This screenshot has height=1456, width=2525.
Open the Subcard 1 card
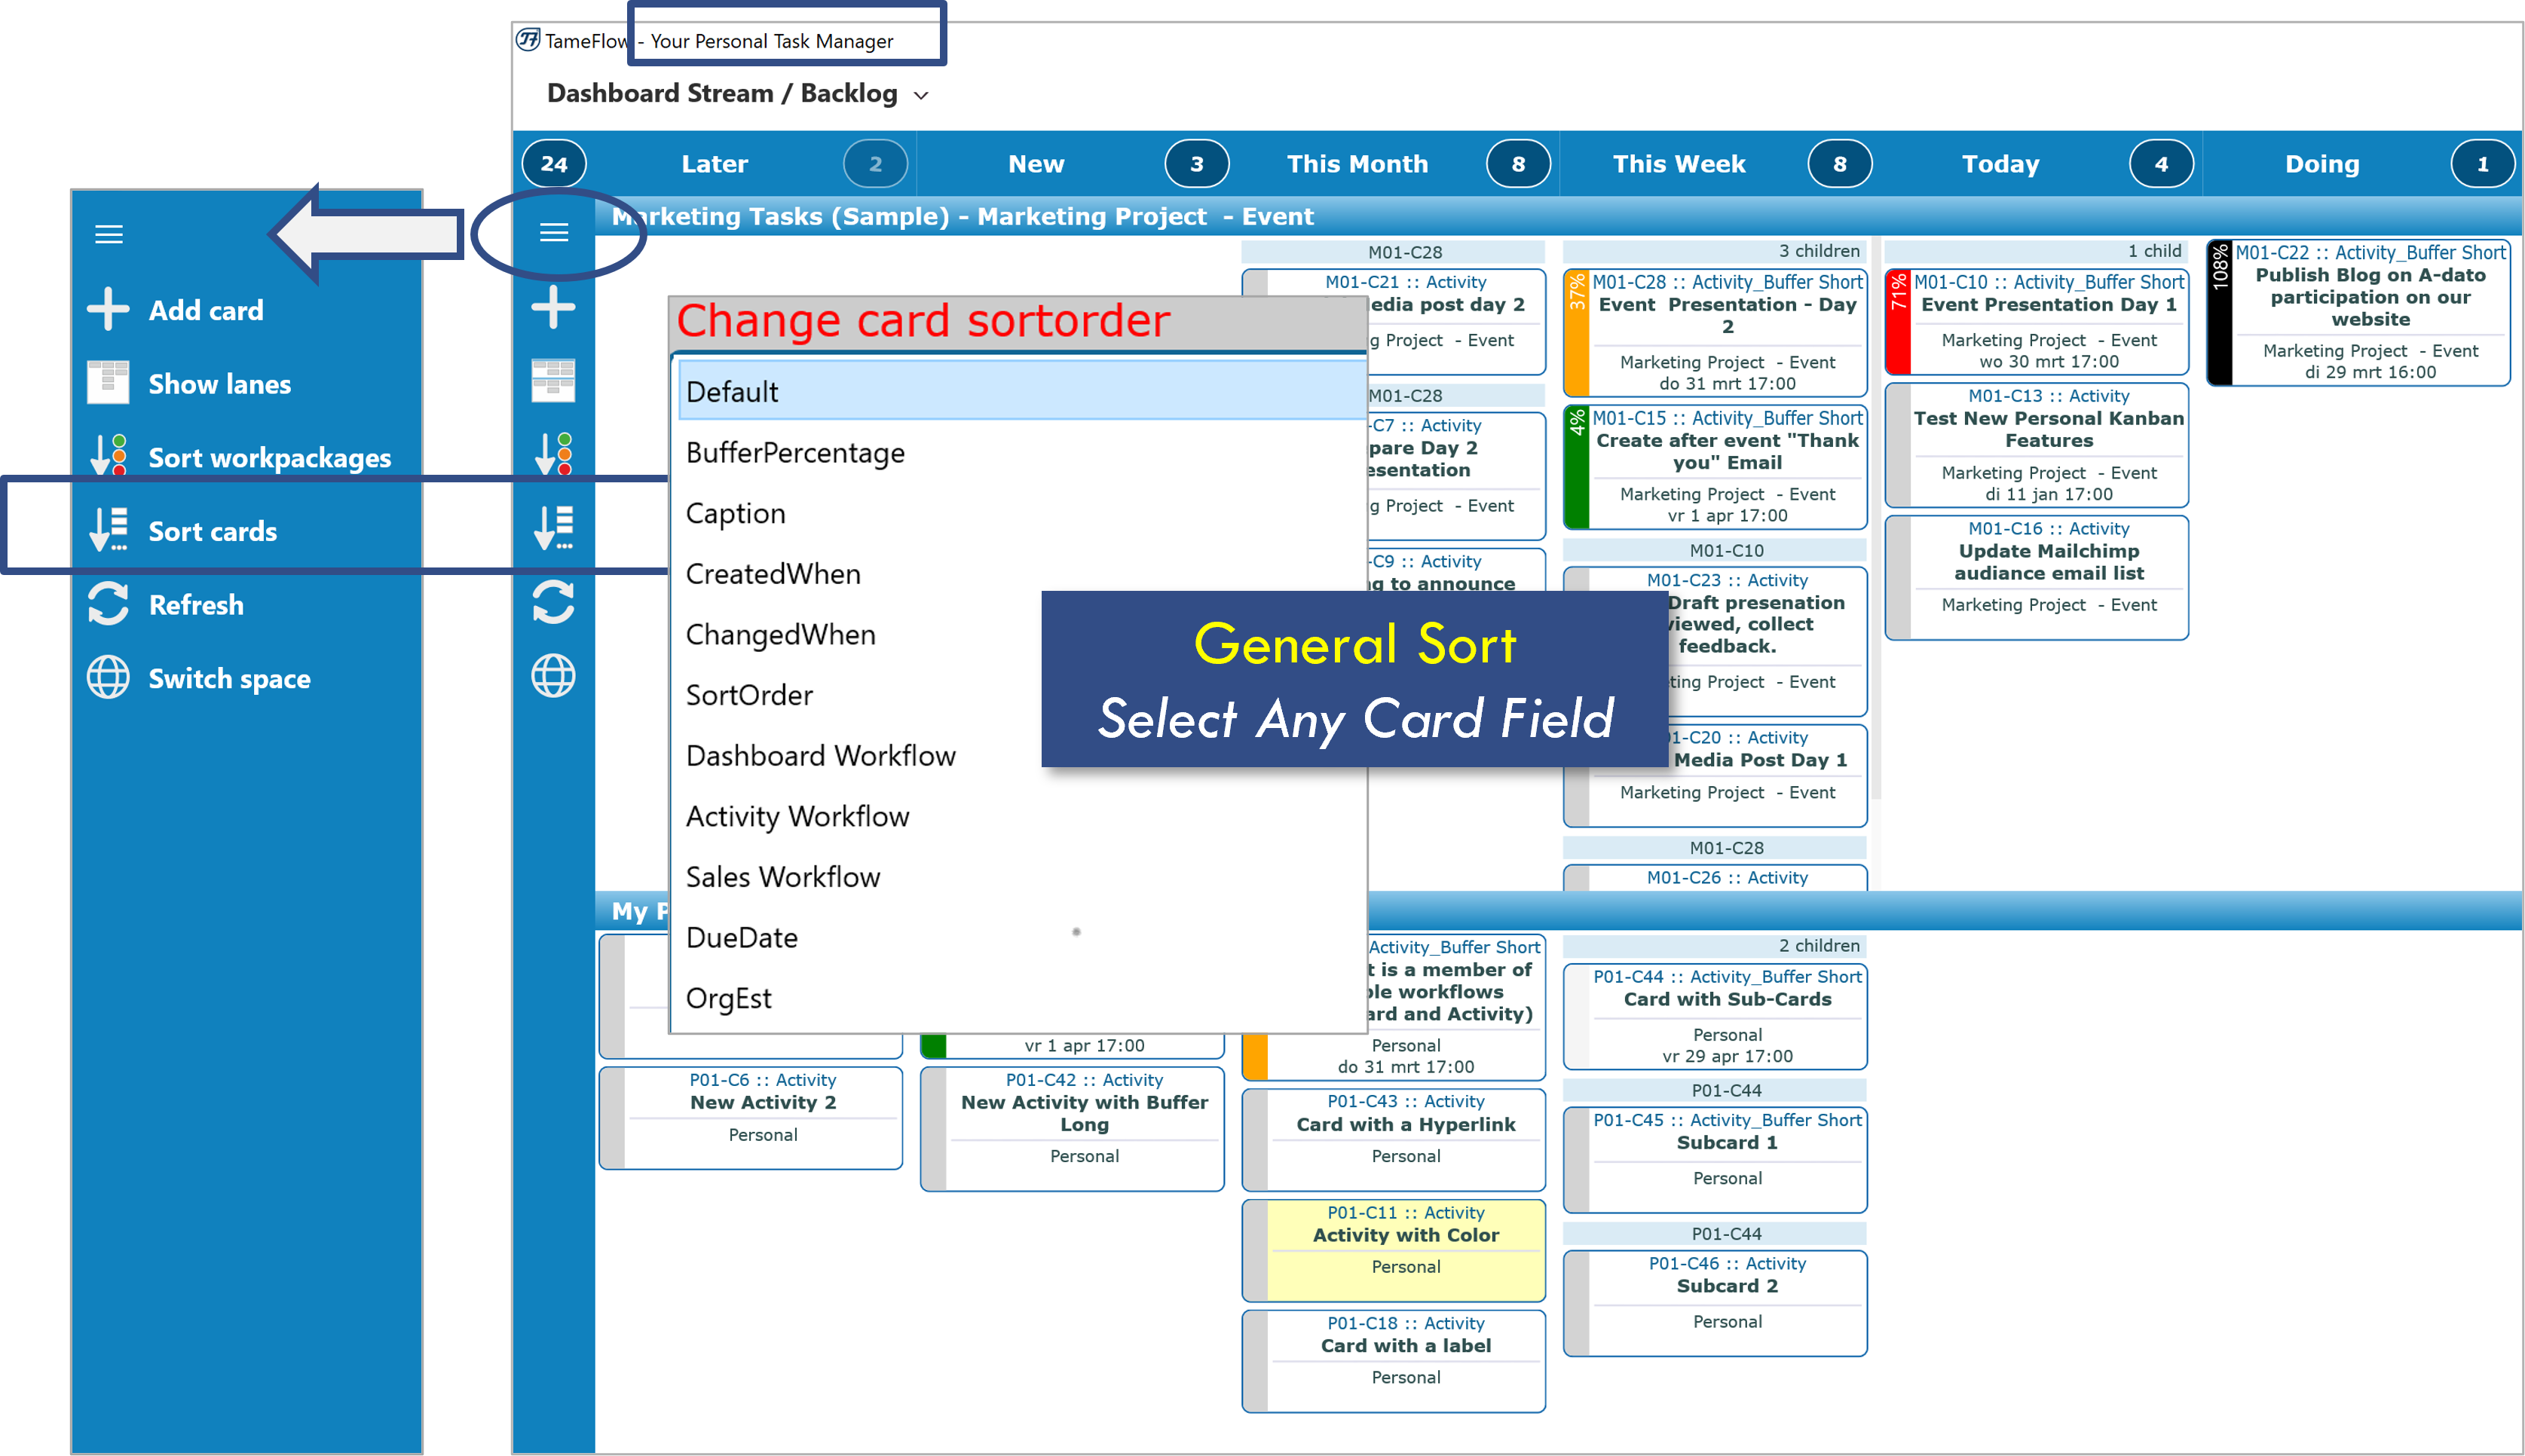(x=1715, y=1160)
